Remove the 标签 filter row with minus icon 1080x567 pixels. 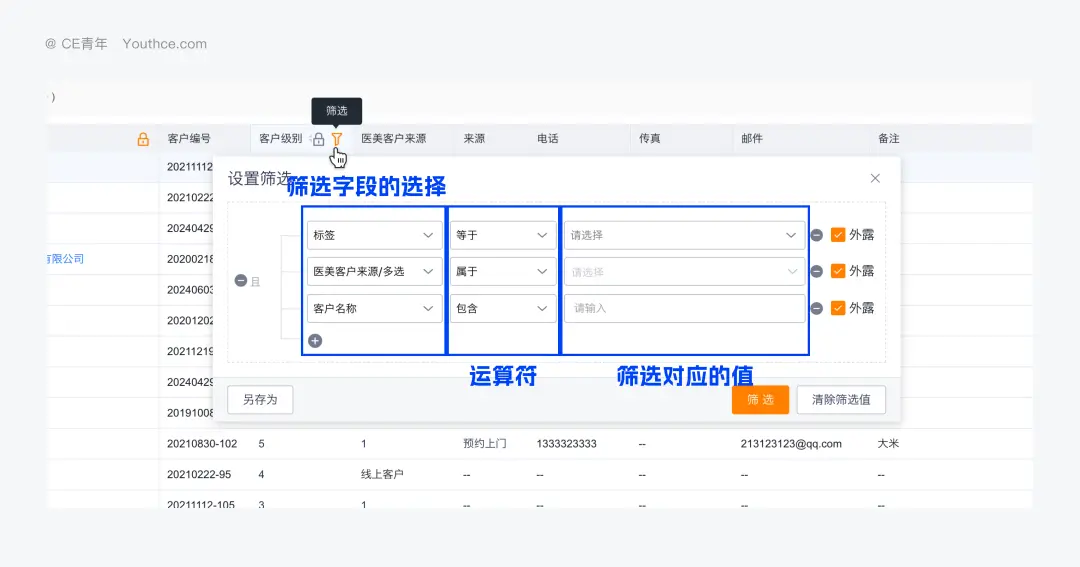pos(817,235)
